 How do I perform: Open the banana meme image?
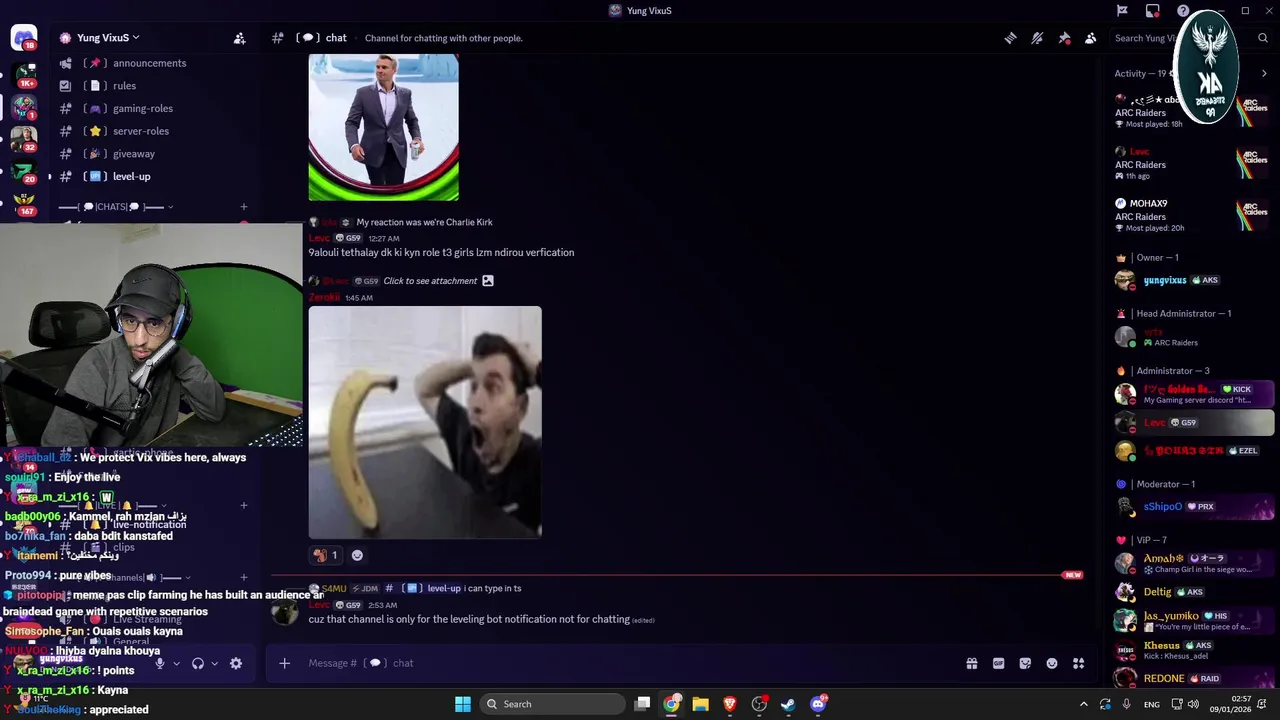[425, 422]
